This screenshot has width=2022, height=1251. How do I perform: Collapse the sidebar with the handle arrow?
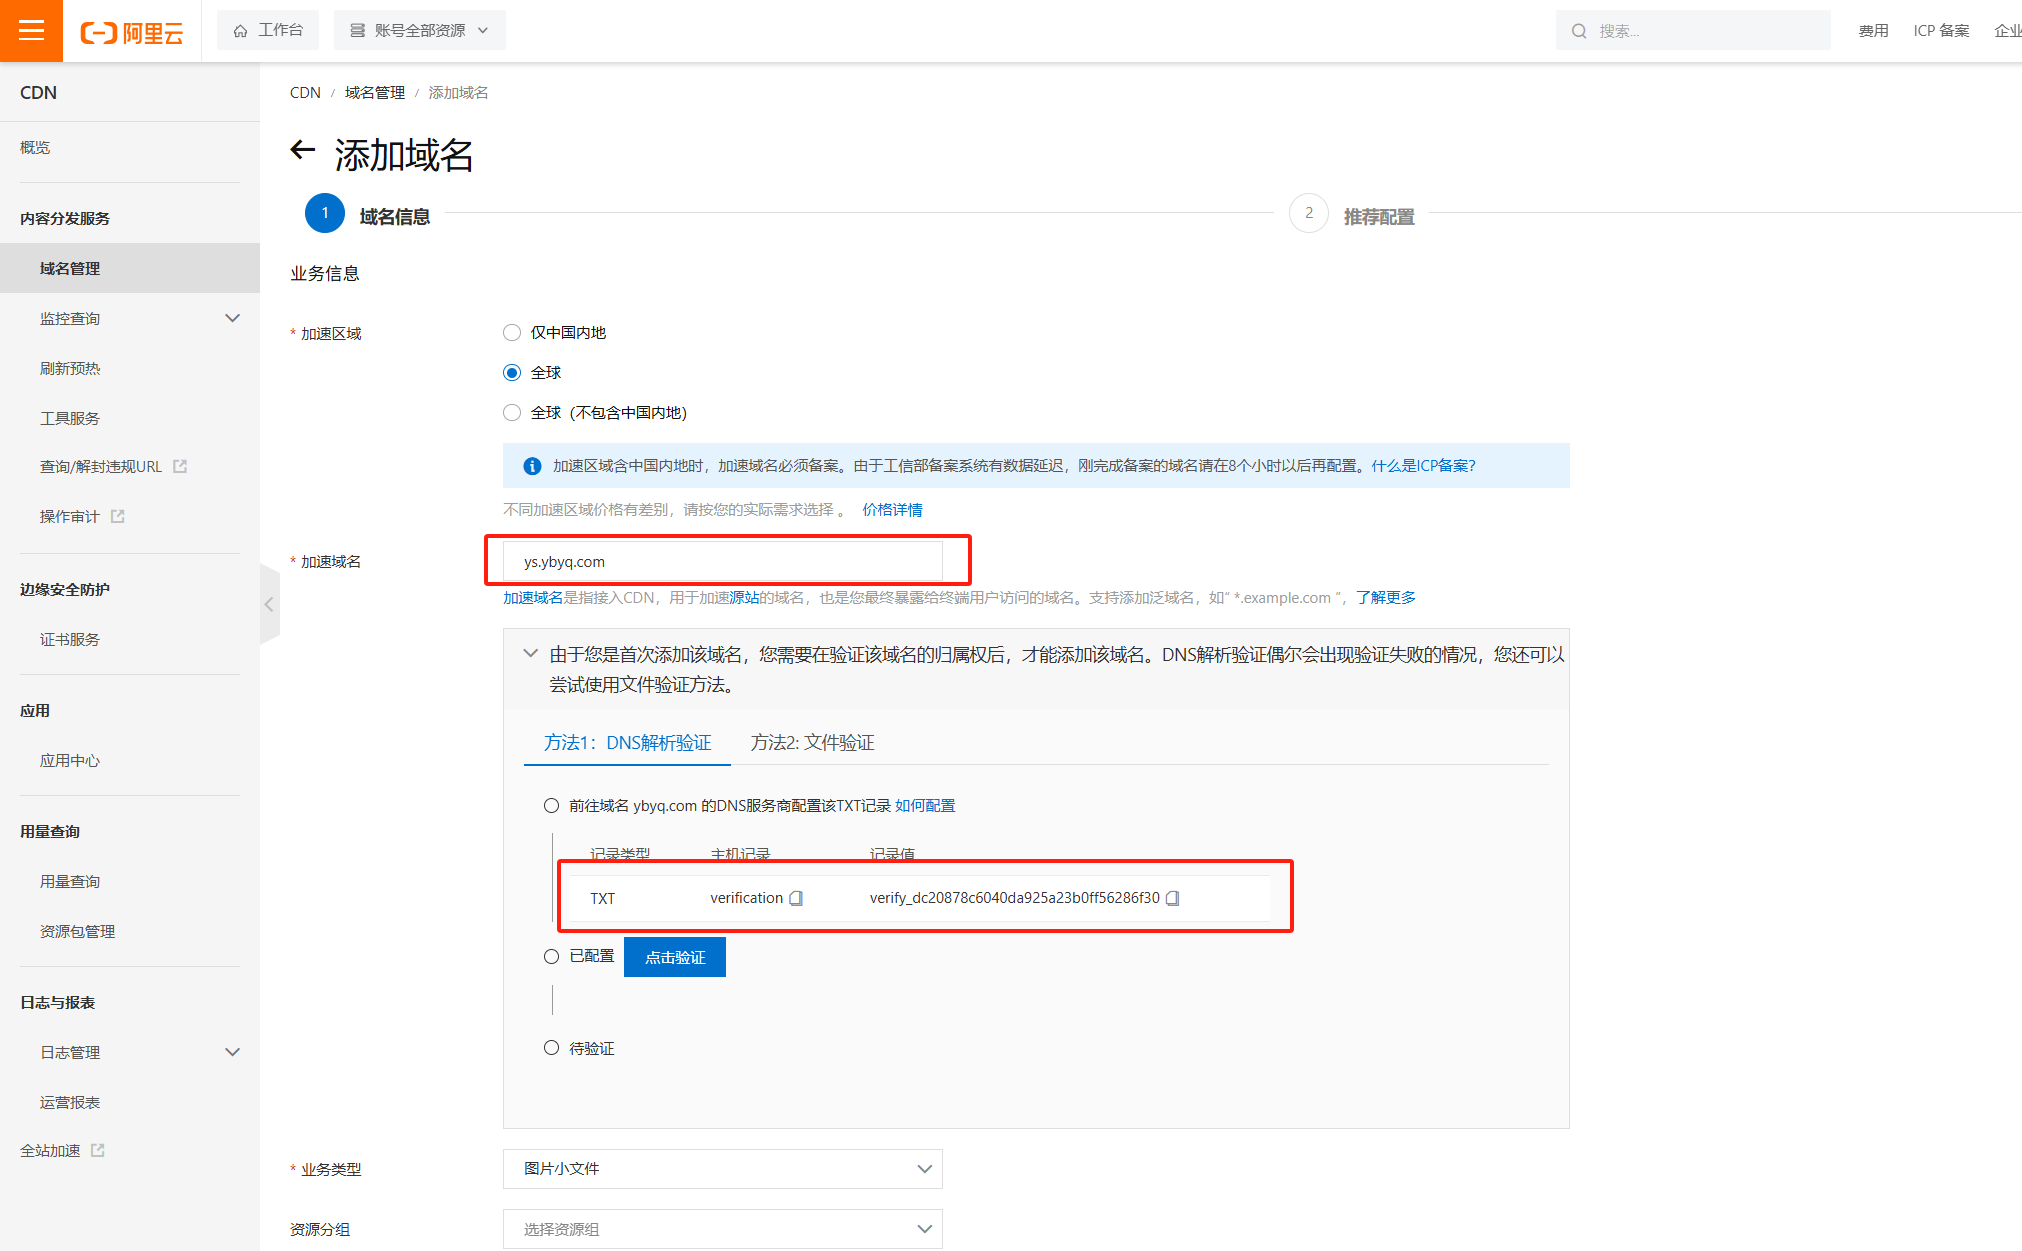pos(269,604)
